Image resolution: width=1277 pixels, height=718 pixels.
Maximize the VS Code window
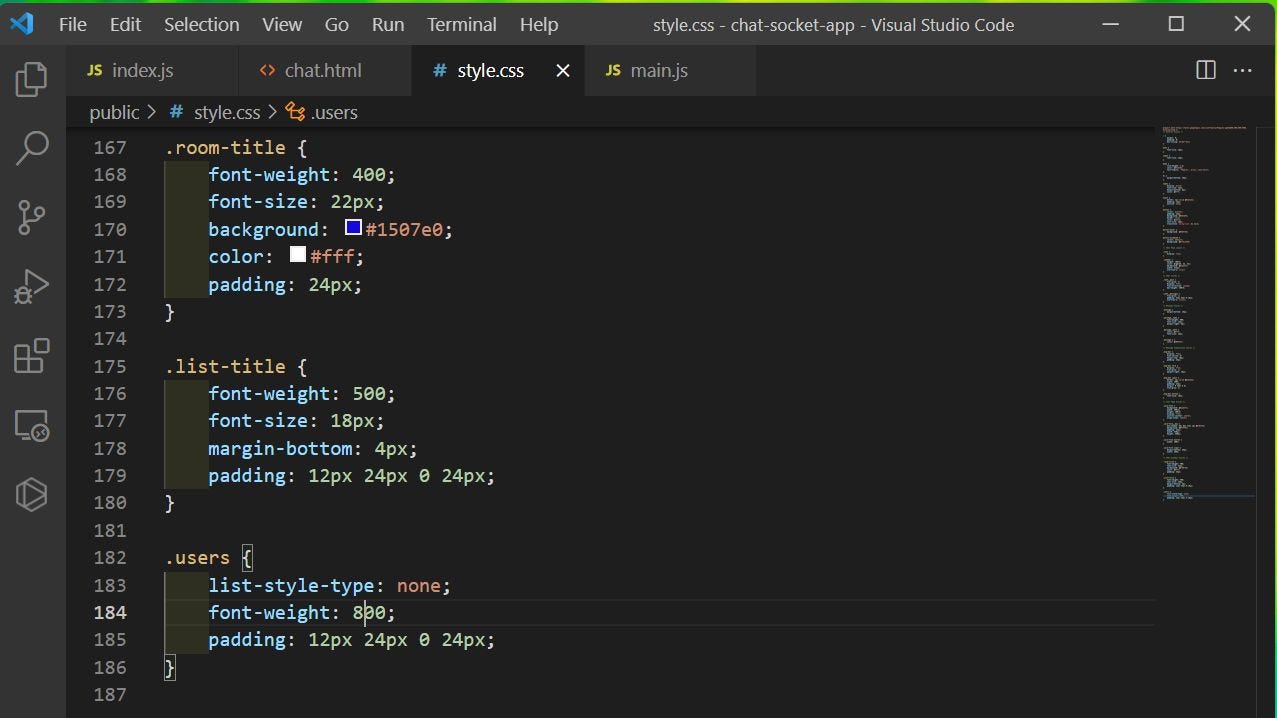(1176, 24)
